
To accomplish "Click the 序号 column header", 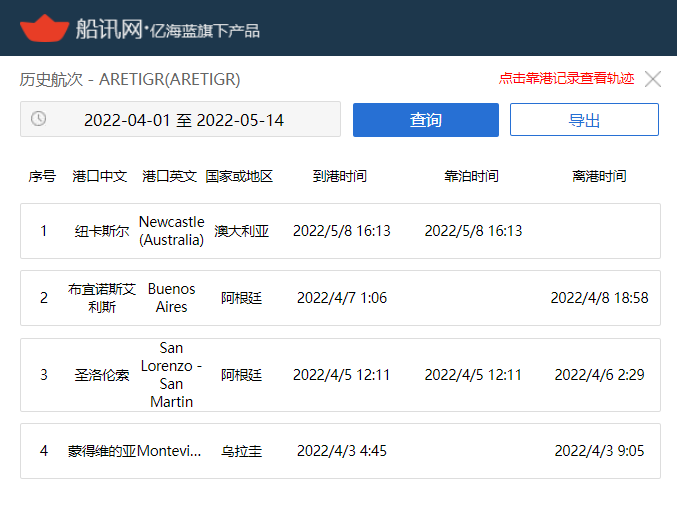I will click(x=42, y=176).
